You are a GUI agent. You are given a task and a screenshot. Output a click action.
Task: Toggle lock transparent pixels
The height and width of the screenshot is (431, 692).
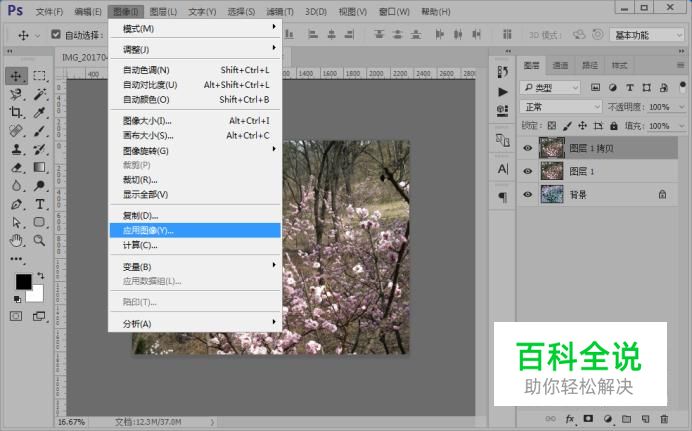[x=552, y=126]
